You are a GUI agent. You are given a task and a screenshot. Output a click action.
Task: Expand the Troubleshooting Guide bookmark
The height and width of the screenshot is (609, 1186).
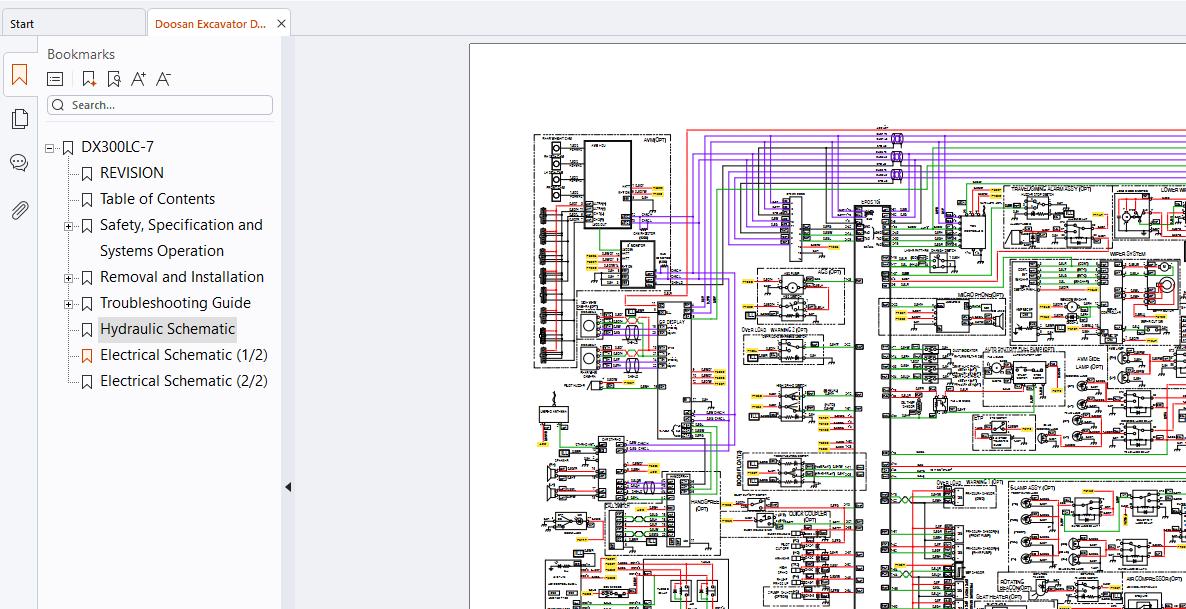click(x=69, y=304)
